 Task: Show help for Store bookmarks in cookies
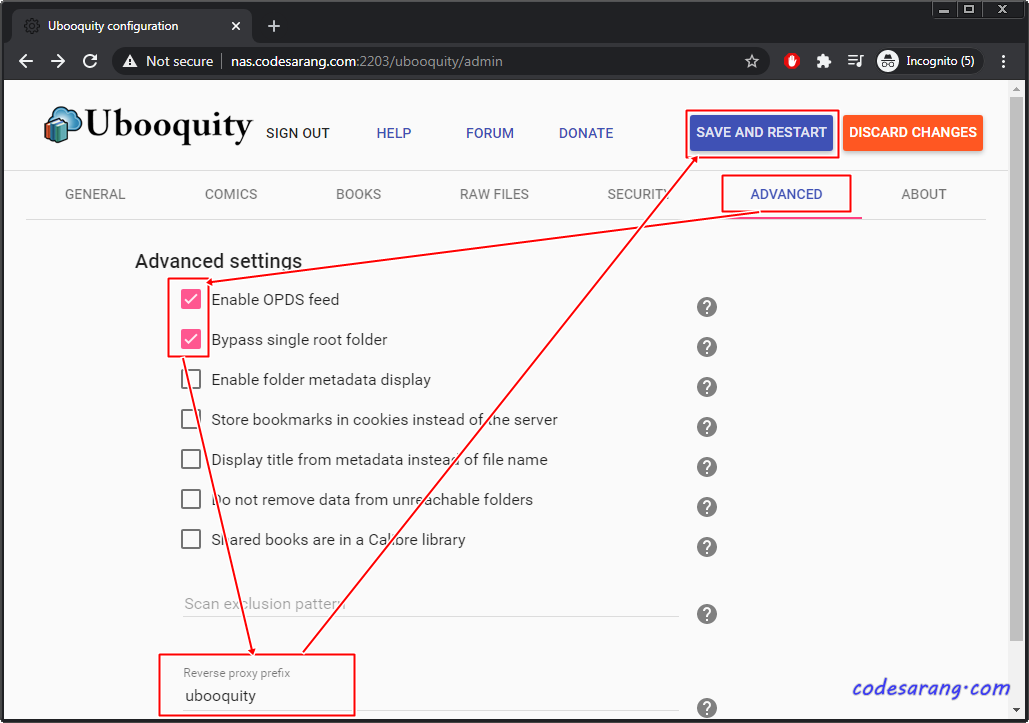coord(707,426)
